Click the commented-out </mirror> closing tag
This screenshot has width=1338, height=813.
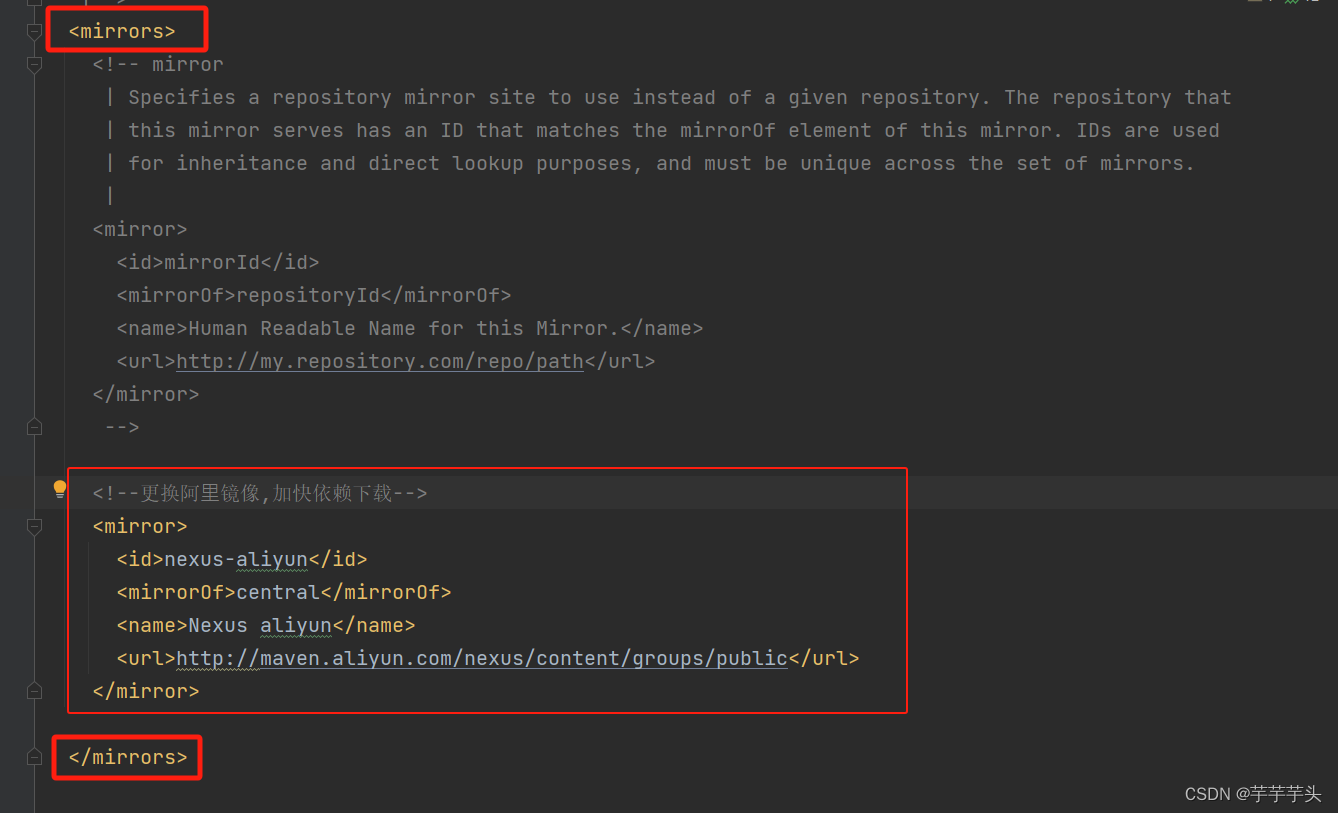[x=146, y=394]
